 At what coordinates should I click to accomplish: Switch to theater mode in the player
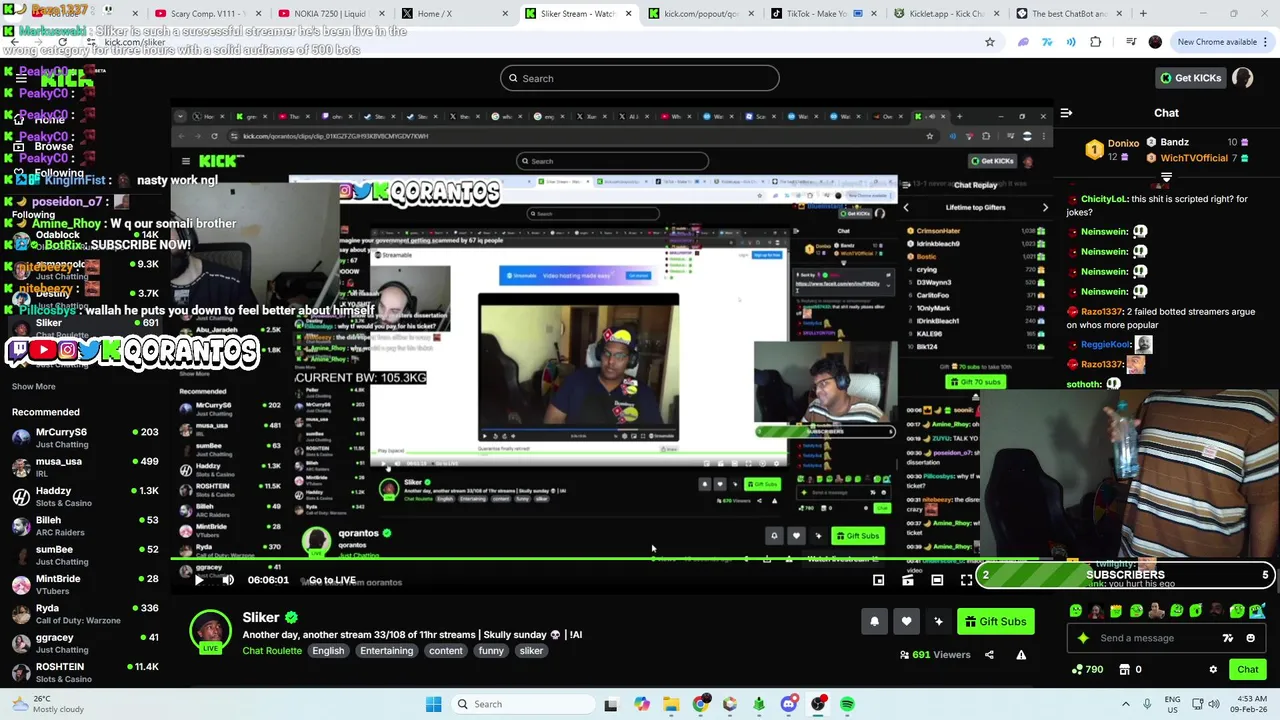click(937, 580)
